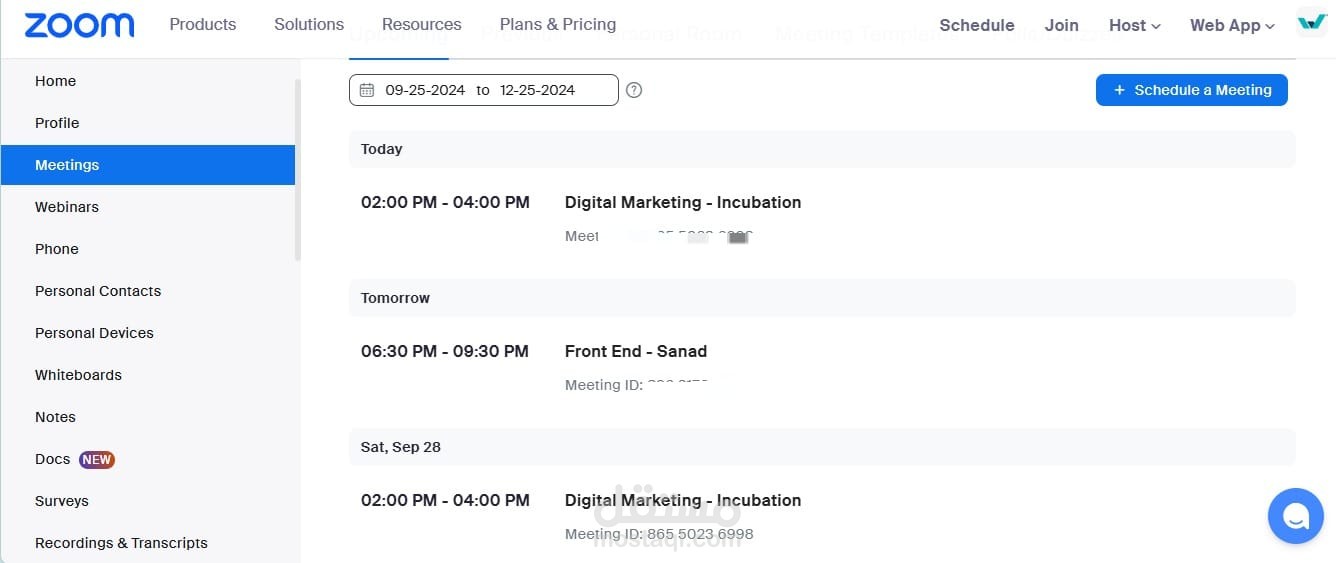This screenshot has width=1336, height=563.
Task: Open the calendar icon in date range
Action: click(367, 90)
